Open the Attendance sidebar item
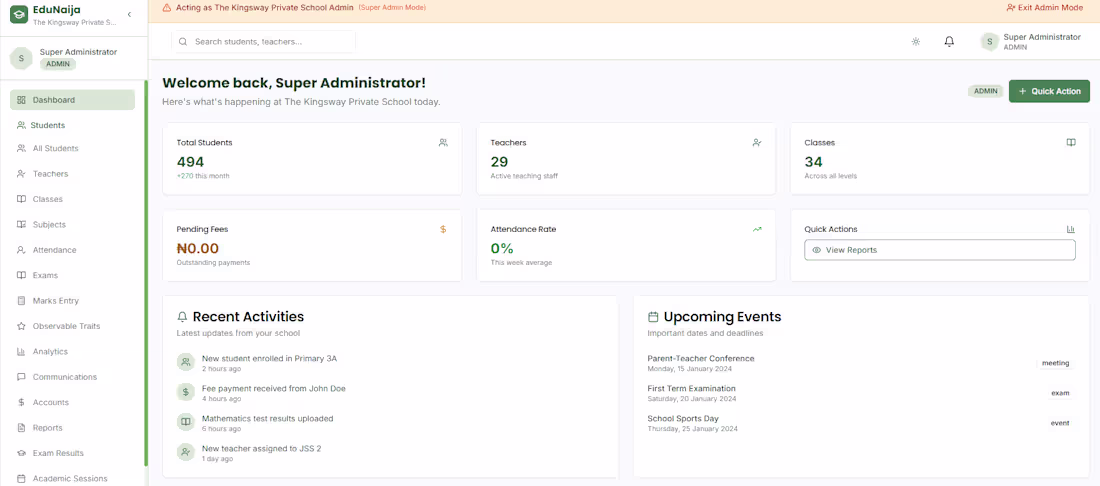 click(x=72, y=250)
